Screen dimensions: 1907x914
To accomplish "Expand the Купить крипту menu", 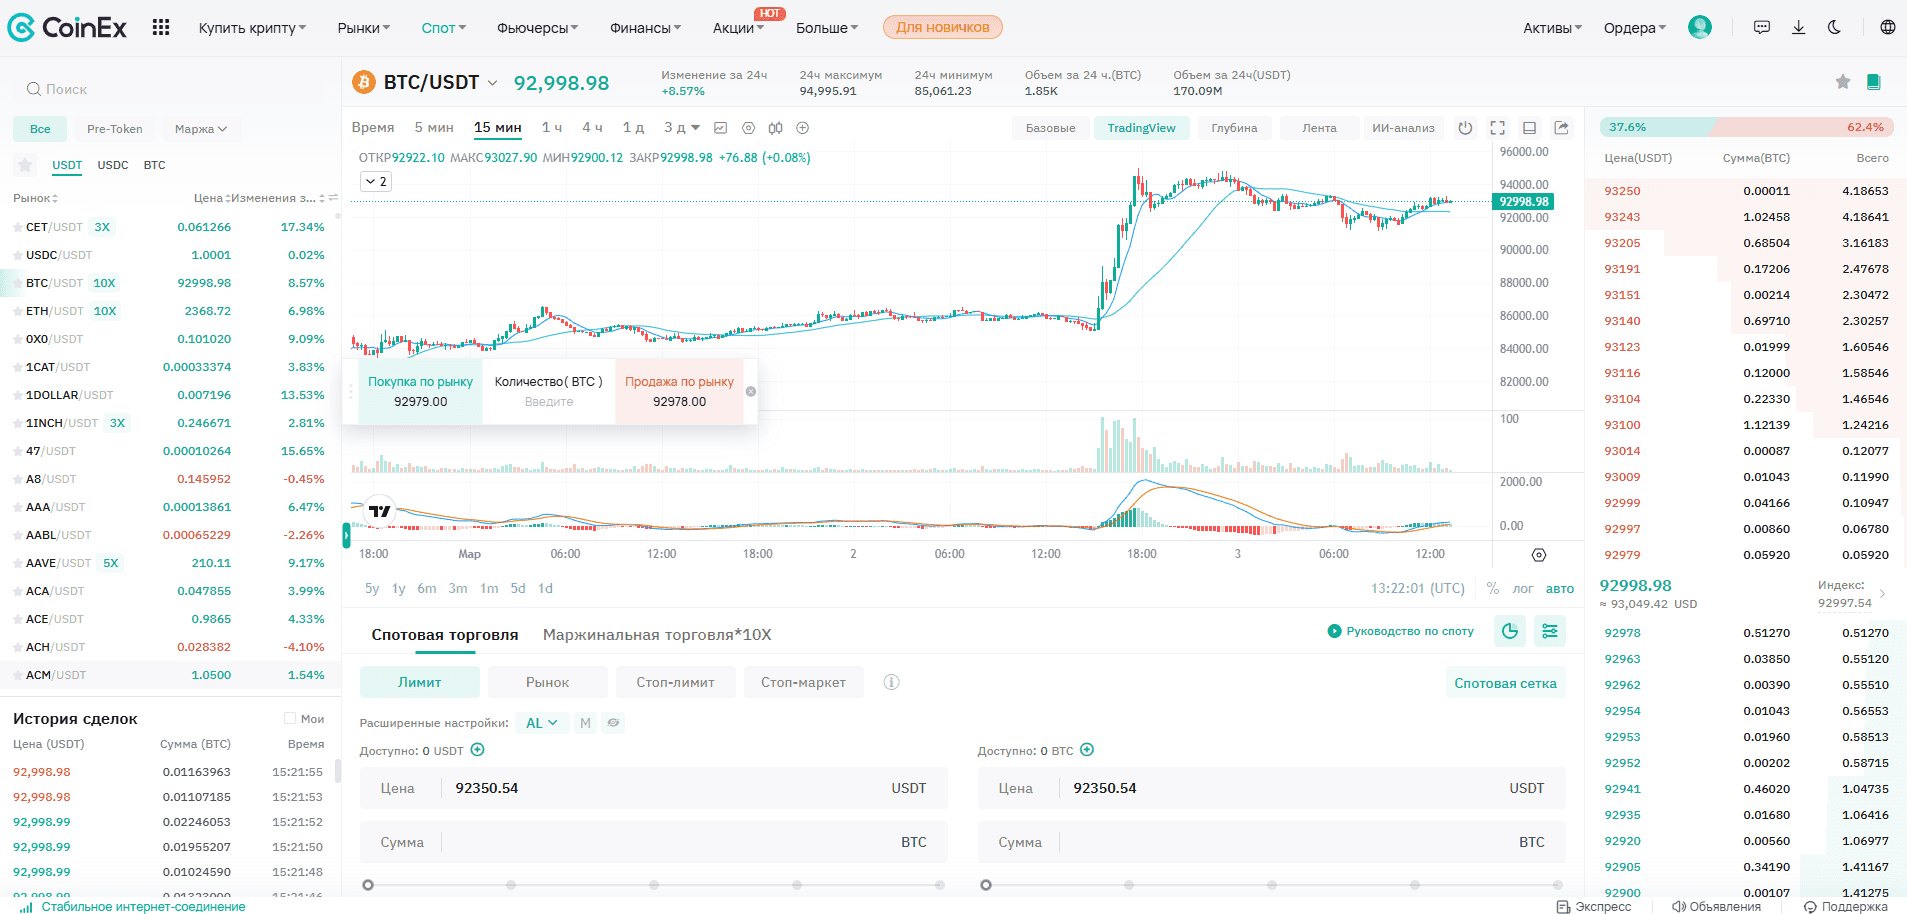I will tap(252, 28).
